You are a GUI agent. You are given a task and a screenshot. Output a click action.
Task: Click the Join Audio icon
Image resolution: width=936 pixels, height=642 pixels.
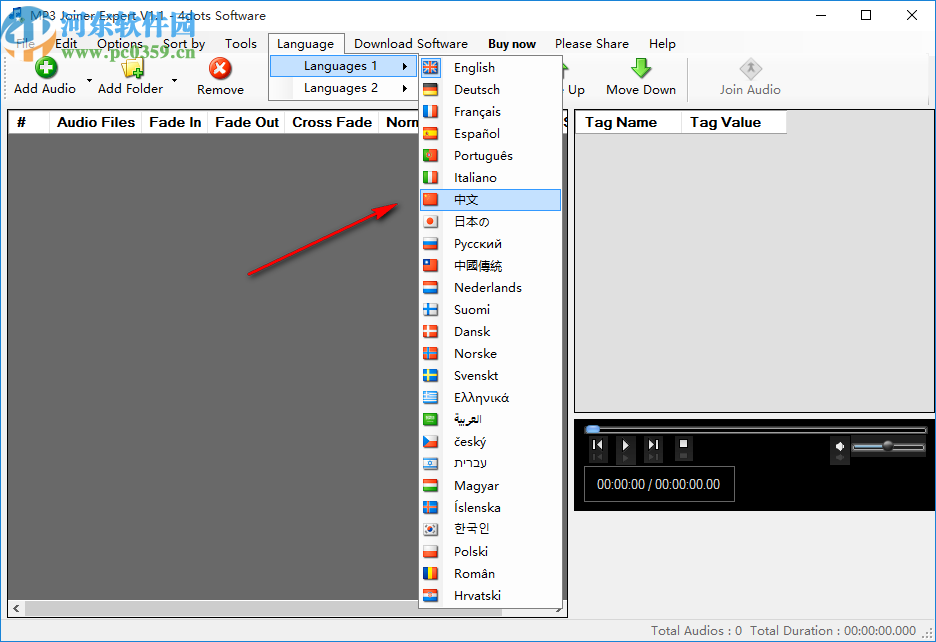point(750,68)
